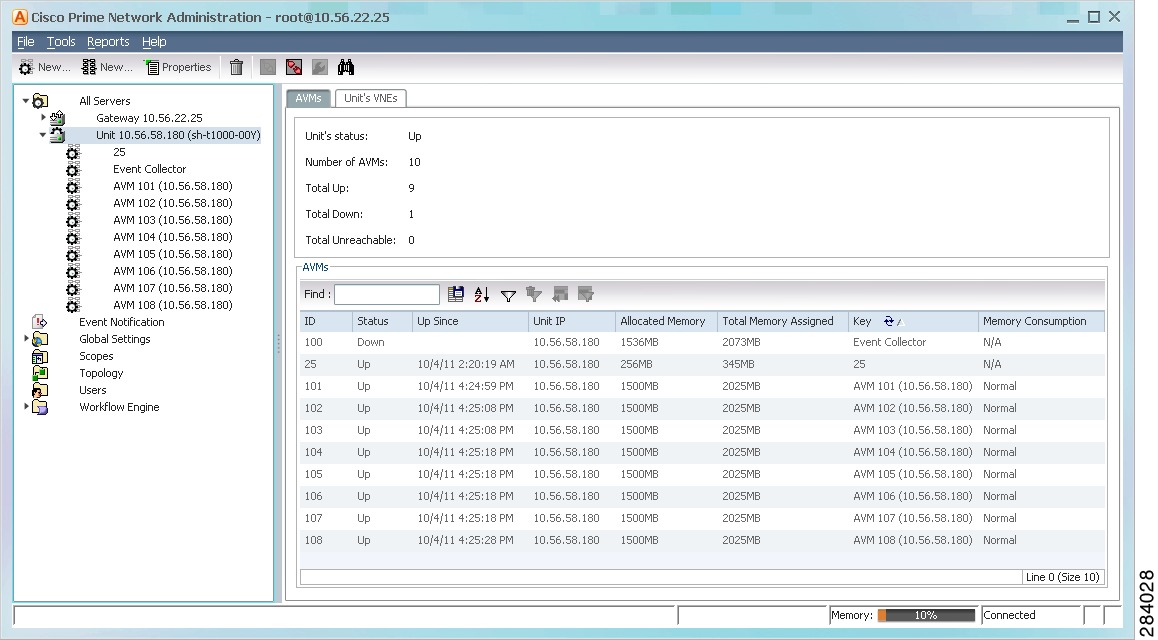Click the Delete trash can icon
The image size is (1158, 640).
(x=236, y=67)
